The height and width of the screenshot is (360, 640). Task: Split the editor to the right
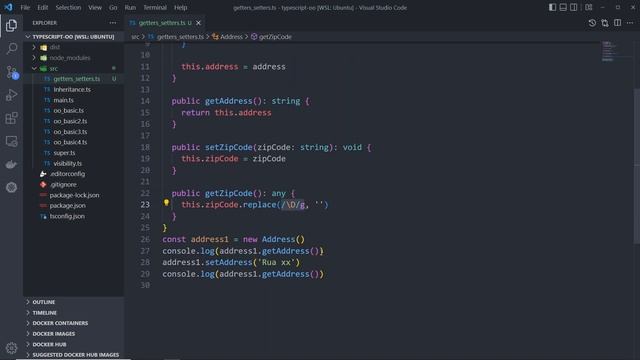(618, 23)
